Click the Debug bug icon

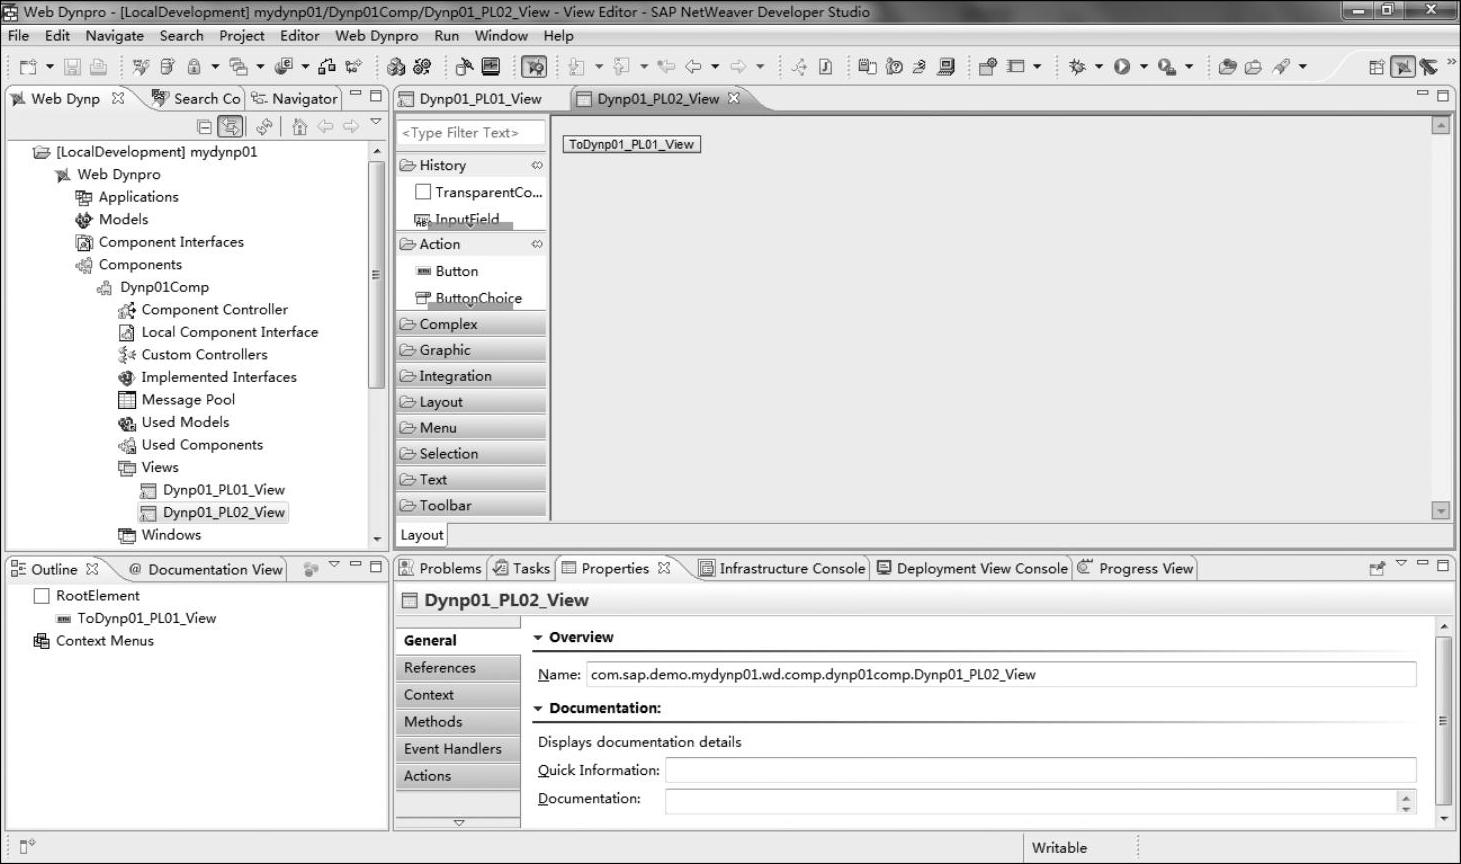click(1077, 67)
